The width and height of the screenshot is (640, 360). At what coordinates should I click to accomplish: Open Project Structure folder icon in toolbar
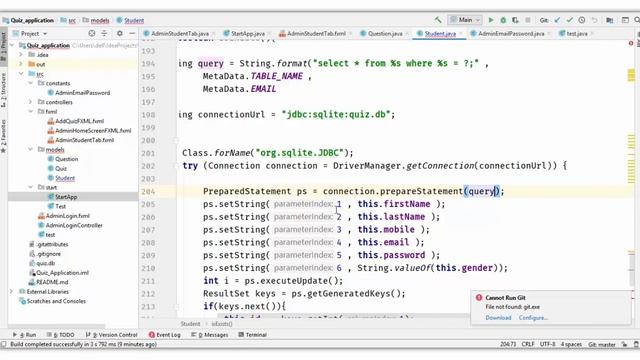point(610,20)
